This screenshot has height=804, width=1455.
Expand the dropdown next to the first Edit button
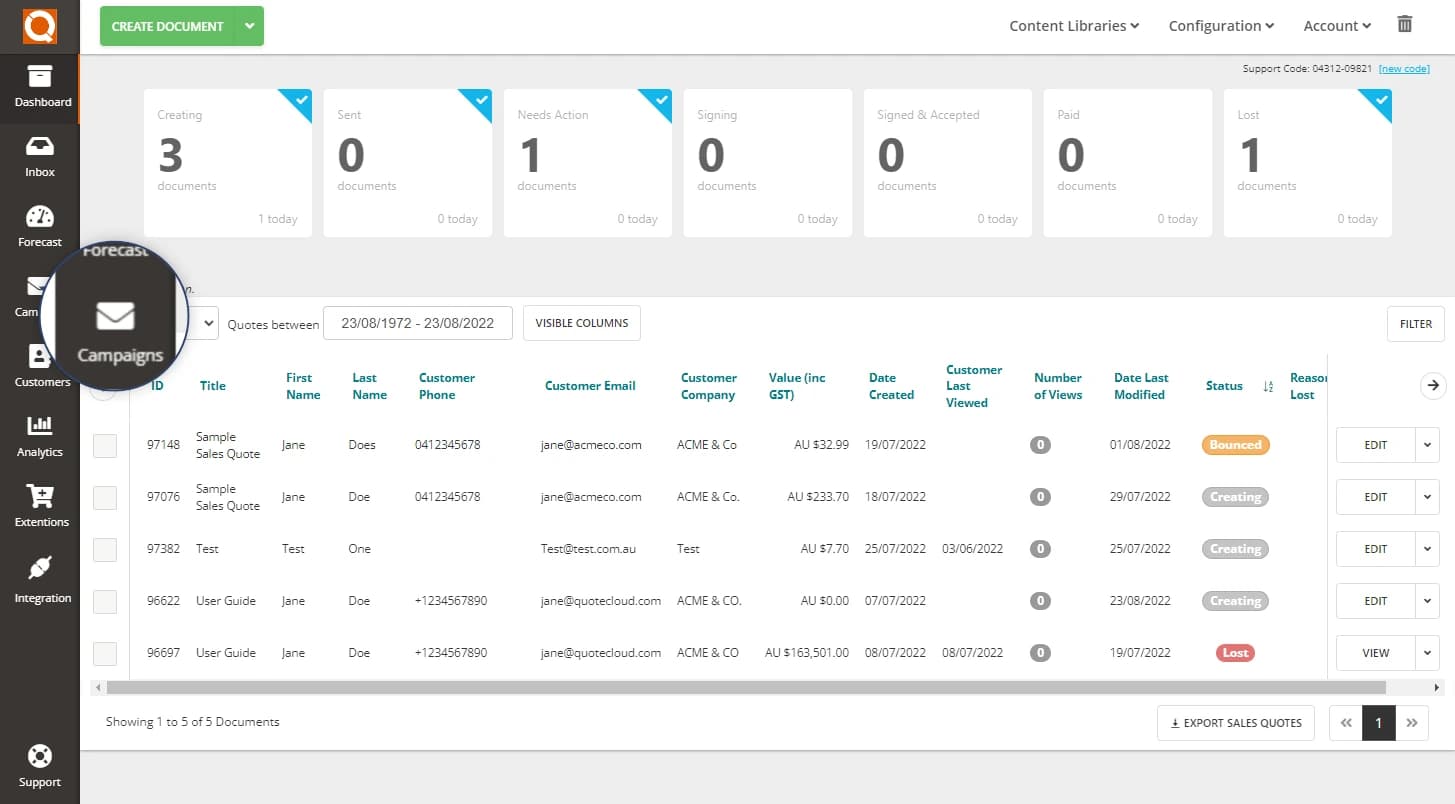pos(1427,445)
